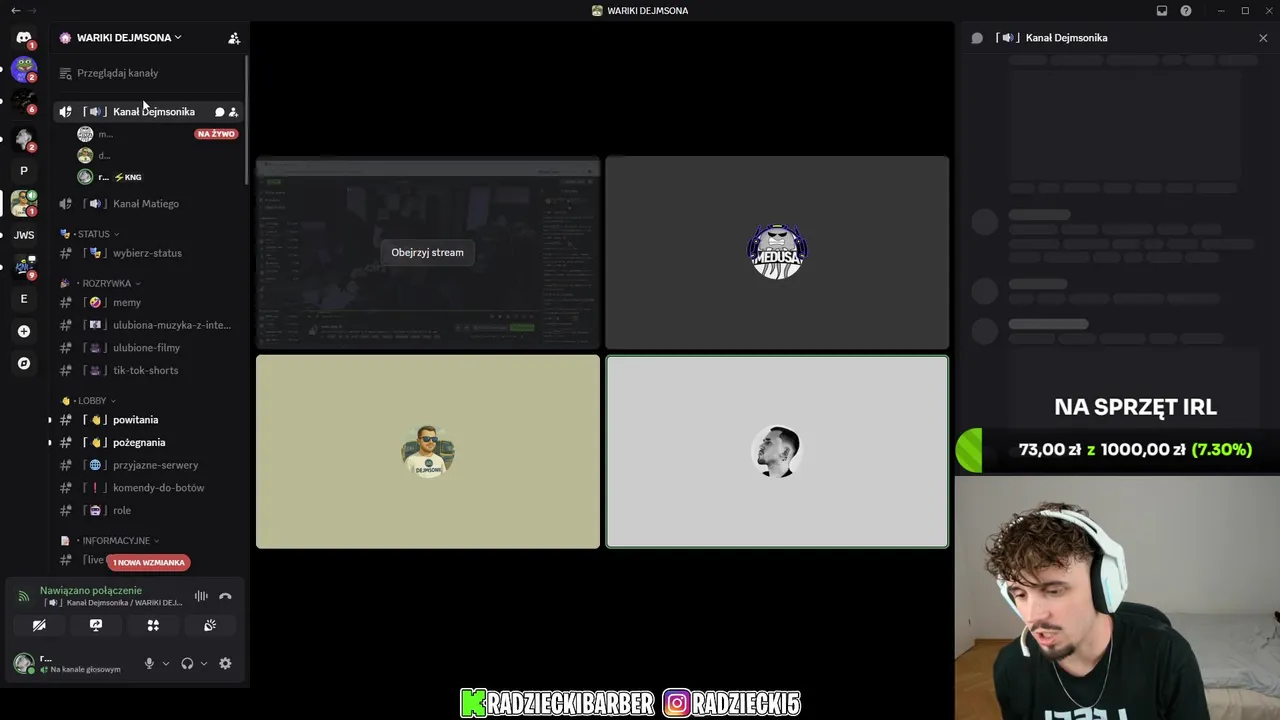Image resolution: width=1280 pixels, height=720 pixels.
Task: Open the memy channel
Action: click(x=148, y=302)
